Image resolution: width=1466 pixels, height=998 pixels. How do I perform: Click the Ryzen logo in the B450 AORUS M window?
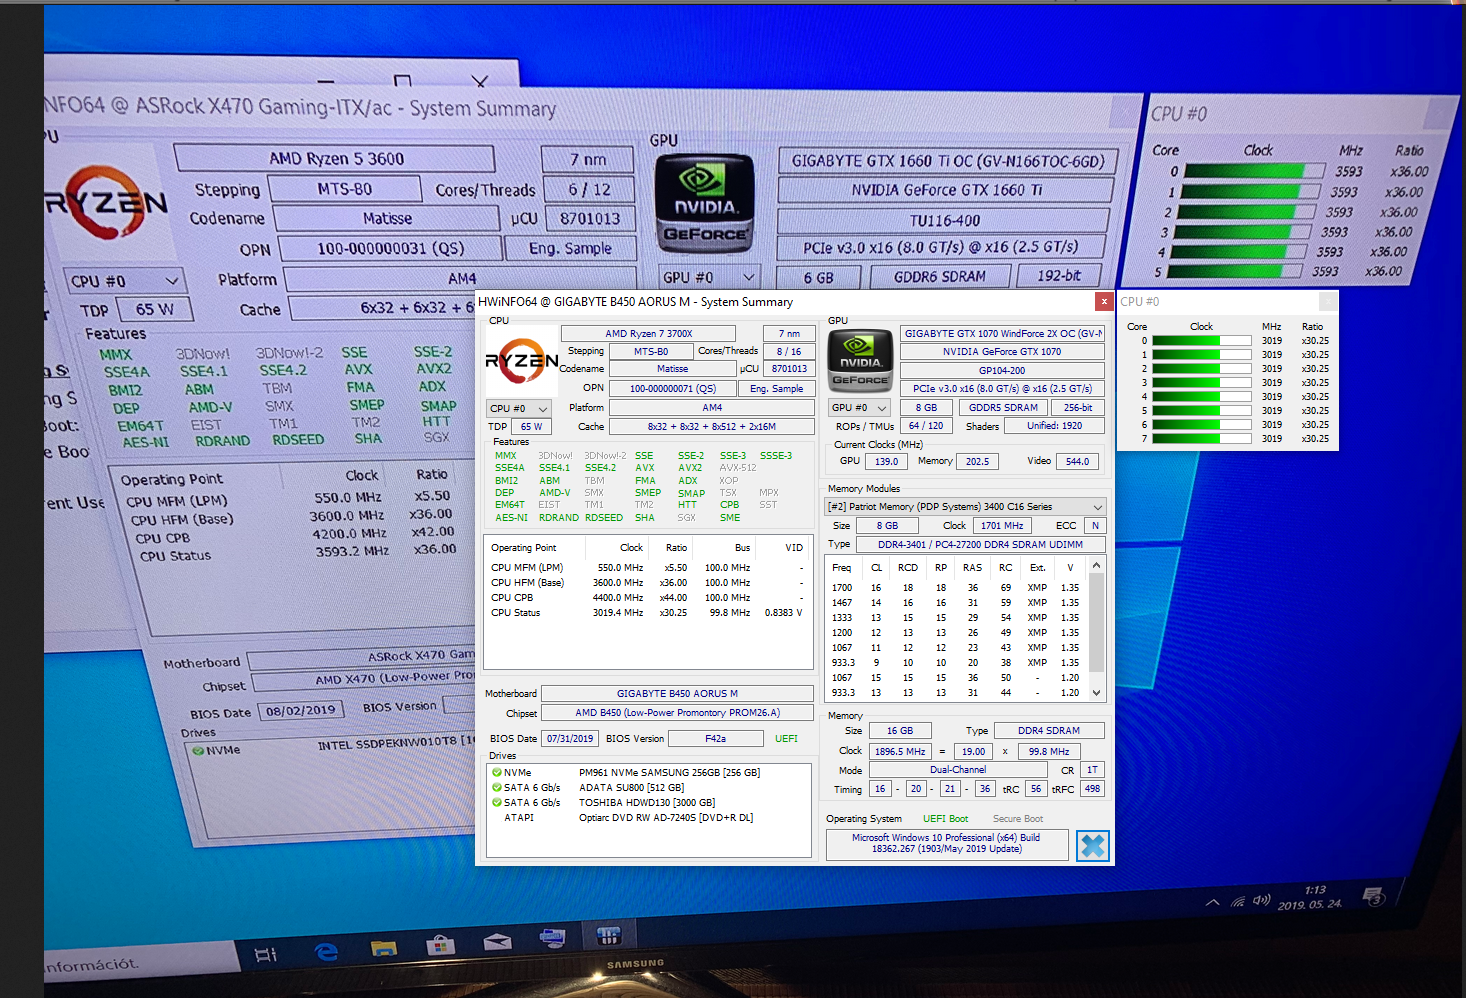[x=521, y=361]
